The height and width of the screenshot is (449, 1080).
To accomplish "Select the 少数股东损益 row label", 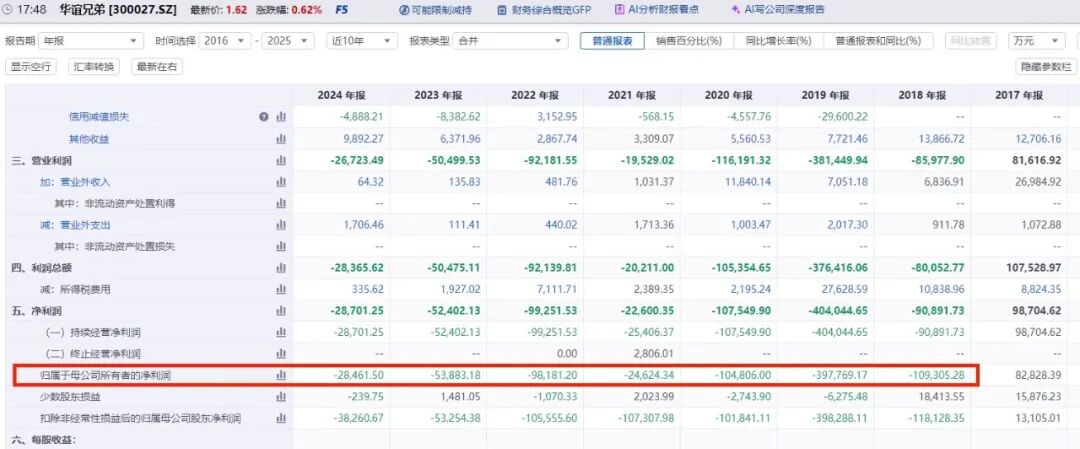I will [72, 397].
